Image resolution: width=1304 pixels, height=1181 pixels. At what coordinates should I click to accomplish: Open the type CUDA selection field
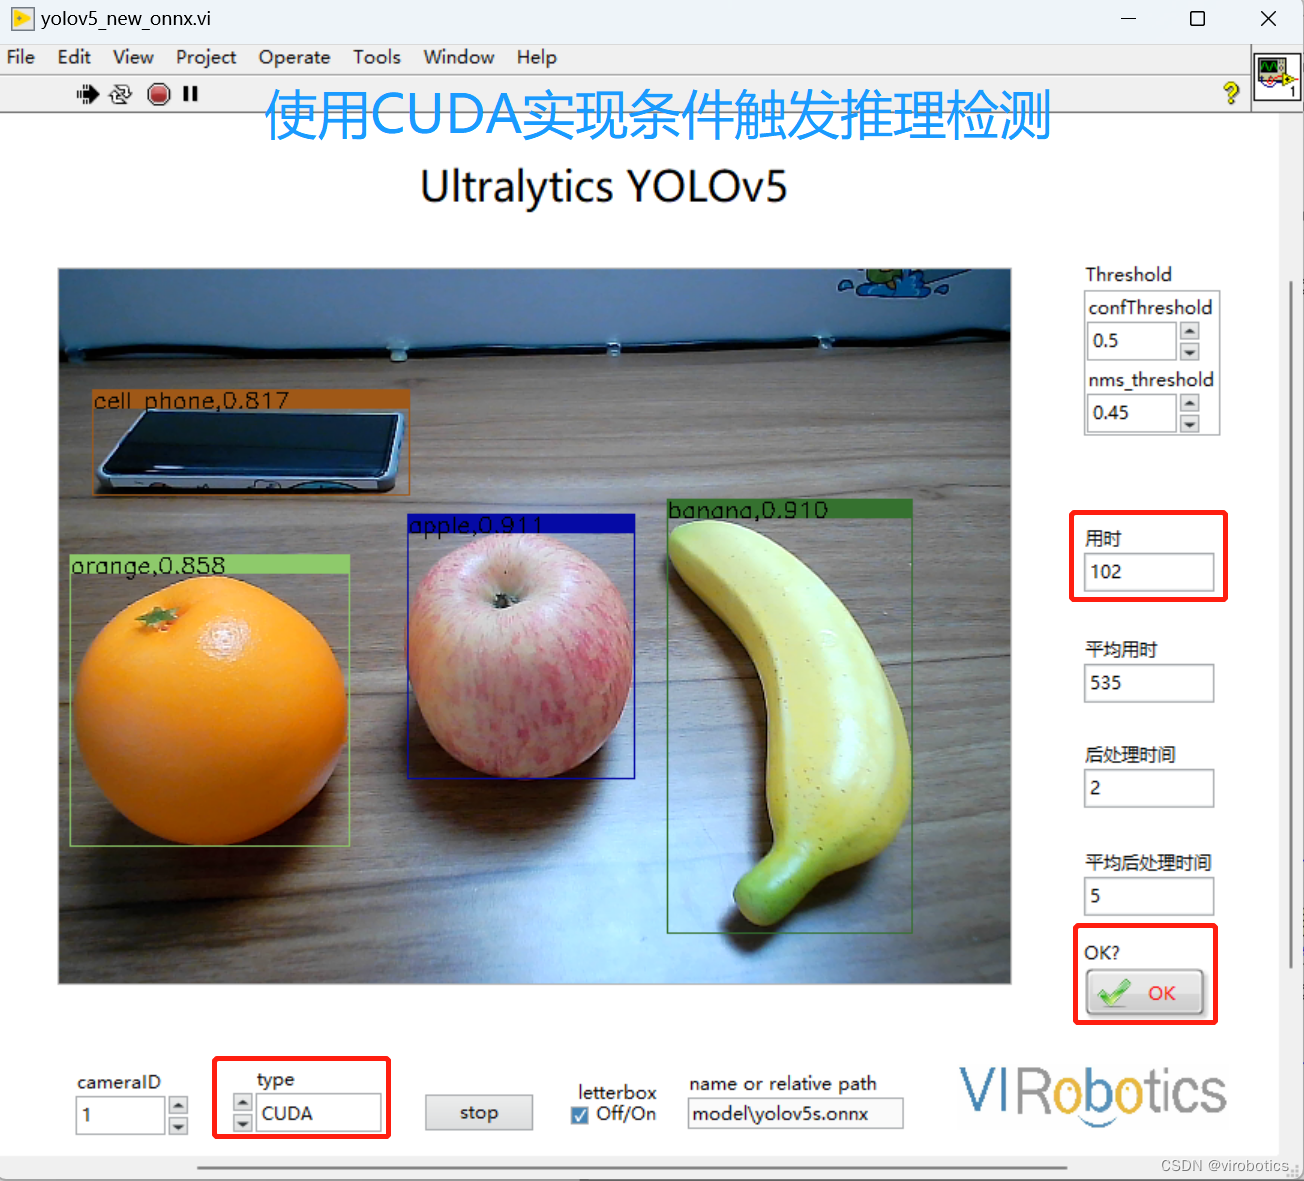tap(318, 1113)
